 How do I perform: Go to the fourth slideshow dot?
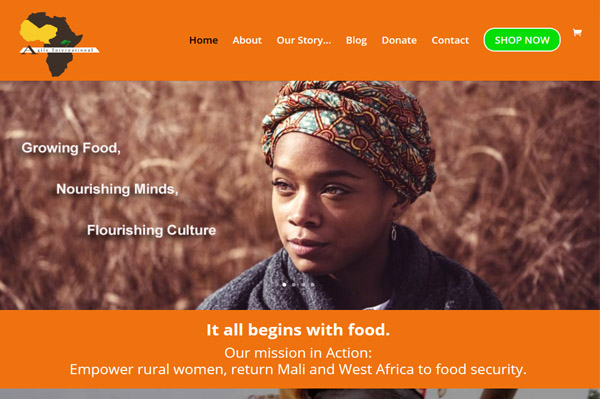[313, 285]
